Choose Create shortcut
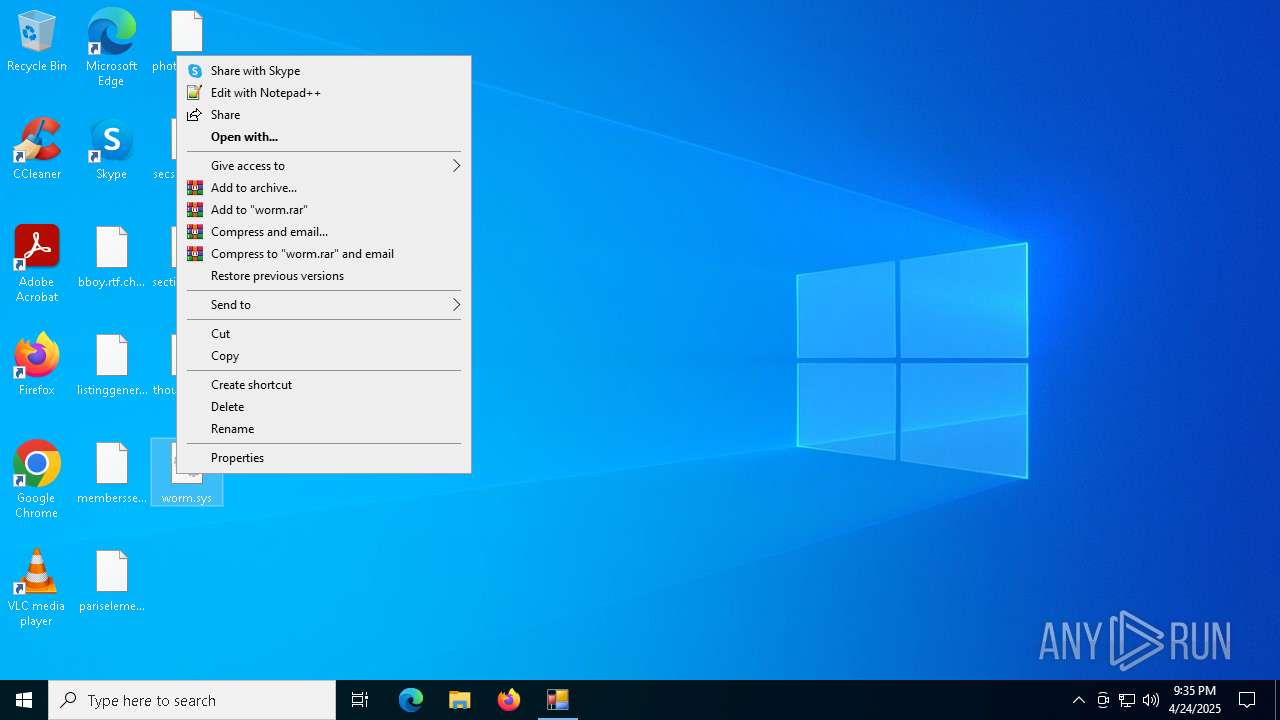Viewport: 1280px width, 720px height. 324,385
